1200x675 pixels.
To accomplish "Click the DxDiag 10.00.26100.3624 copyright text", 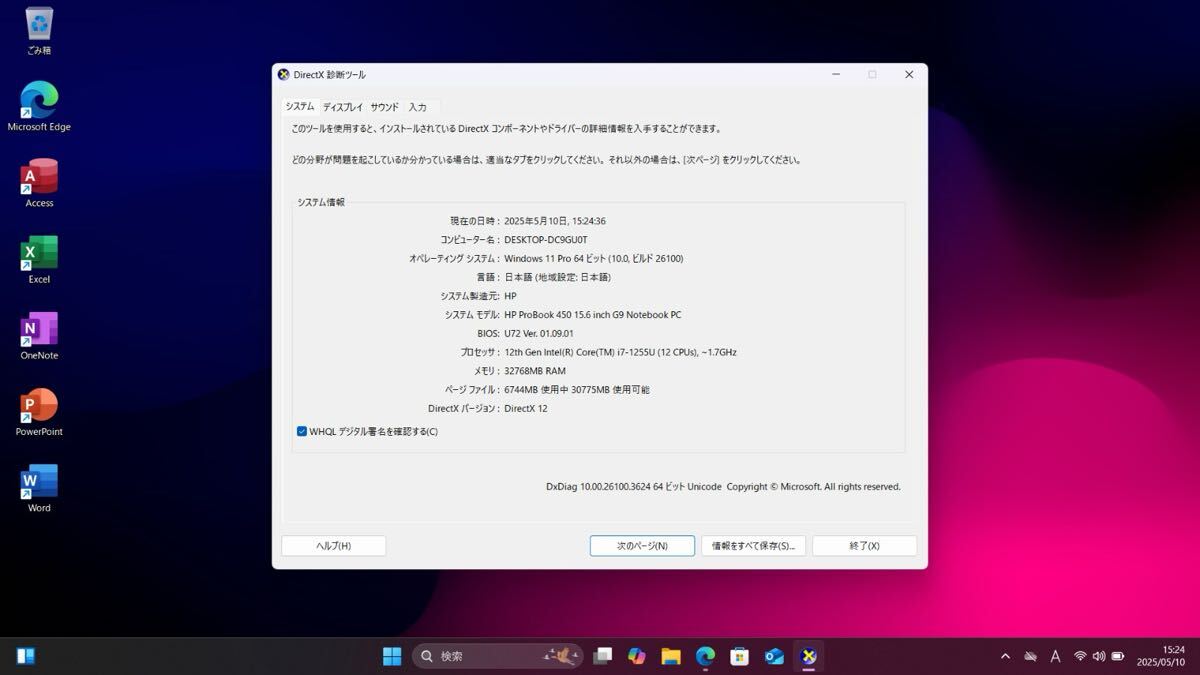I will point(723,487).
